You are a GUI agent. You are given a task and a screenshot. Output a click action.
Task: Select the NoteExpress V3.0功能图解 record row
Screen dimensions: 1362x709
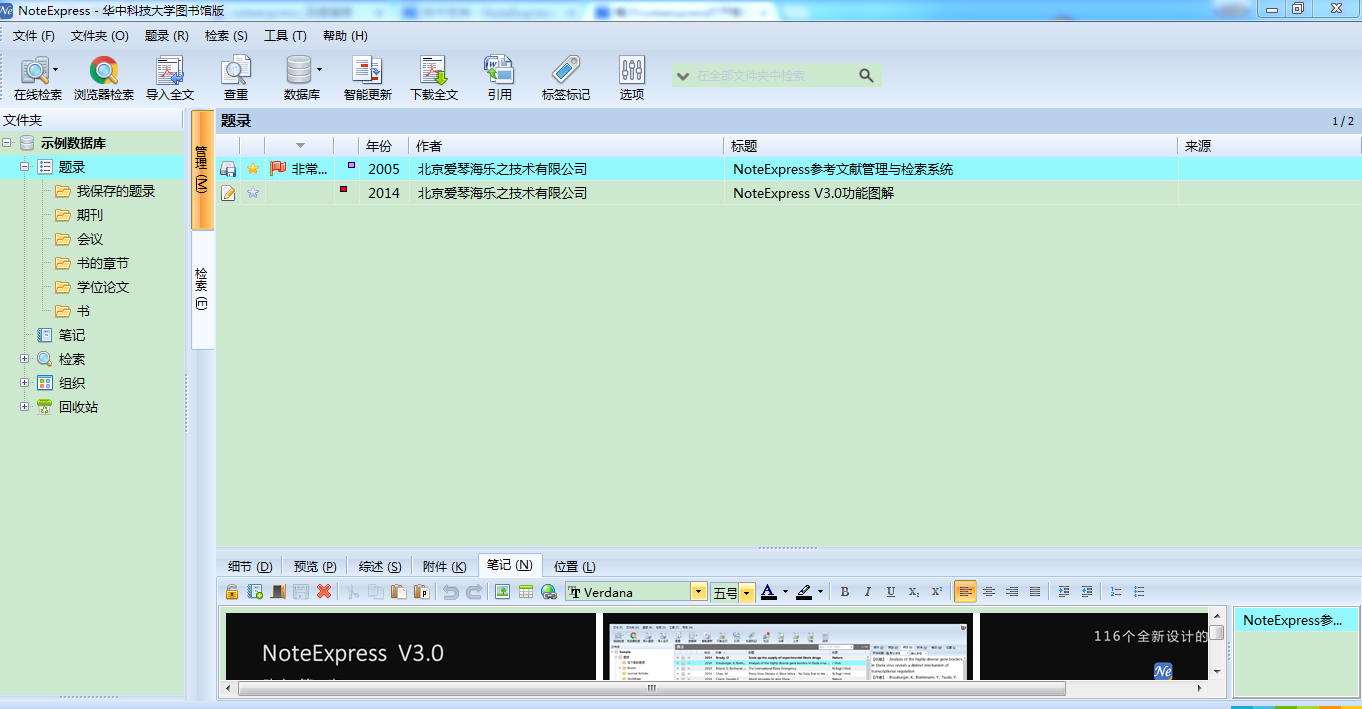click(789, 193)
